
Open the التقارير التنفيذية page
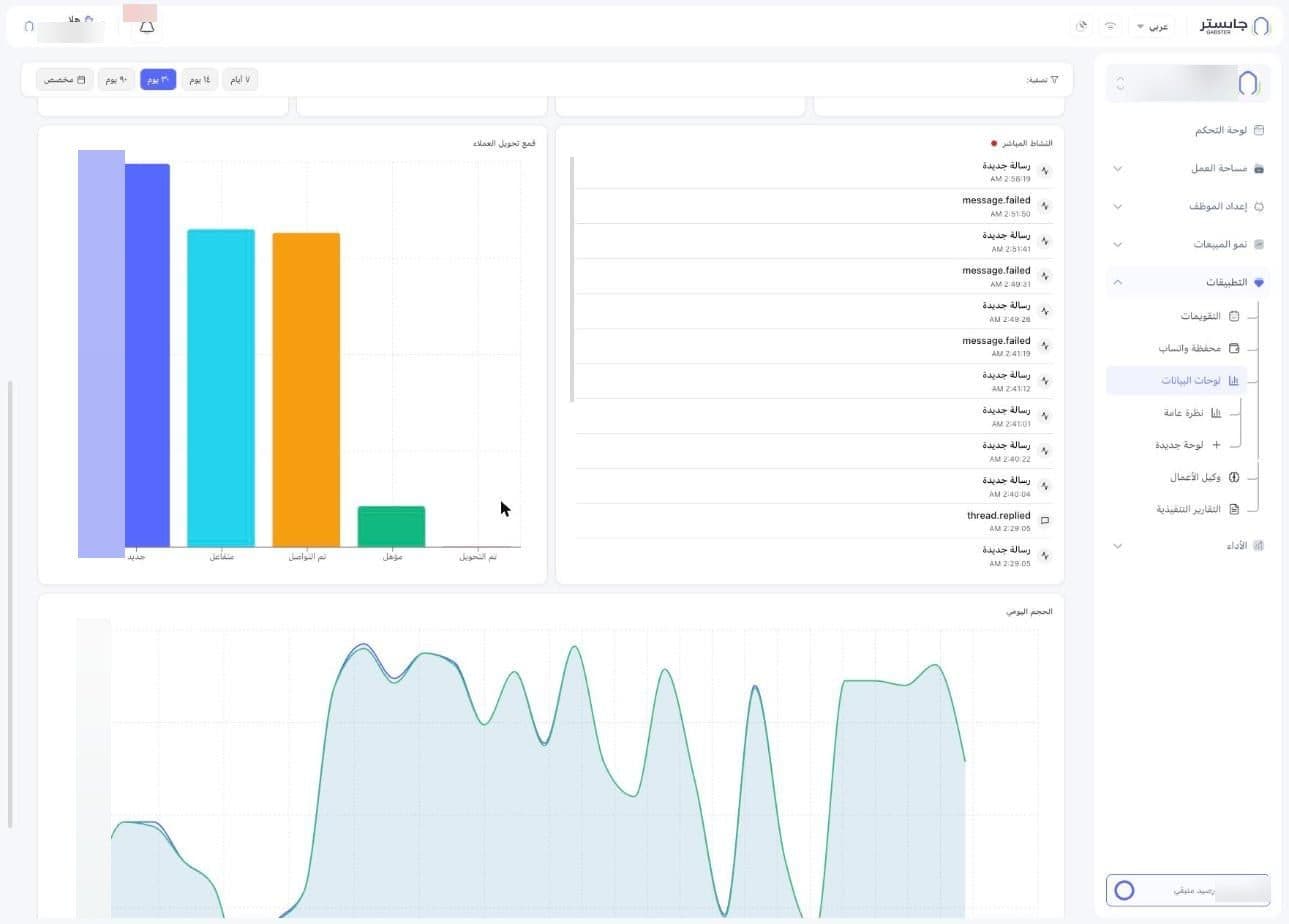(x=1188, y=510)
